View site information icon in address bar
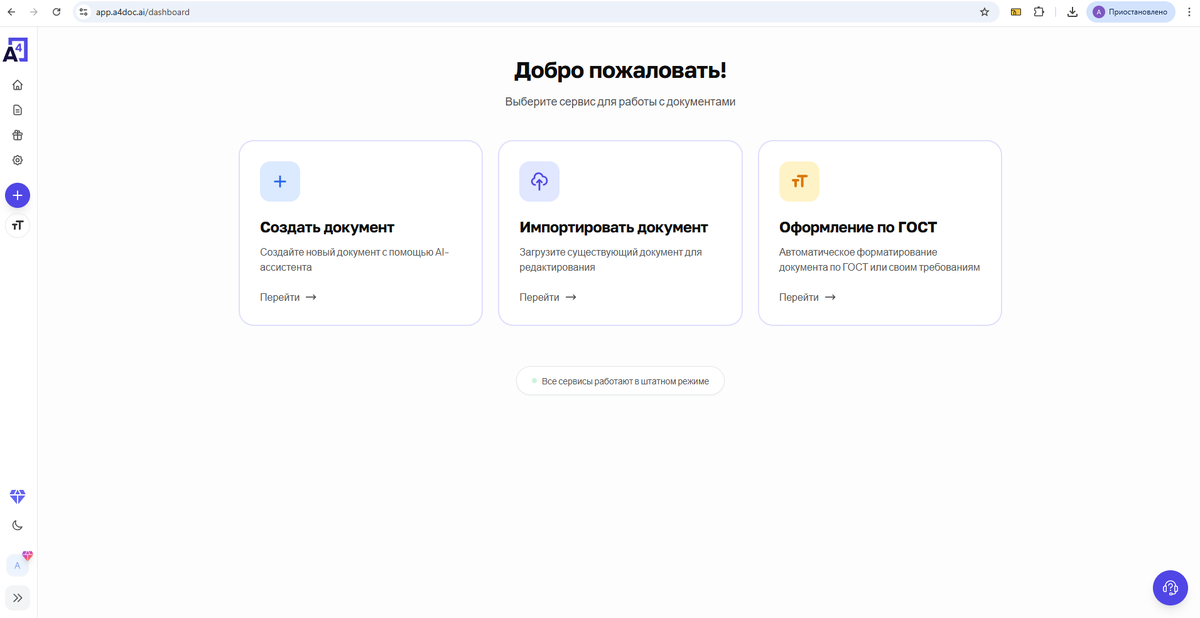Viewport: 1200px width, 618px height. pos(84,12)
